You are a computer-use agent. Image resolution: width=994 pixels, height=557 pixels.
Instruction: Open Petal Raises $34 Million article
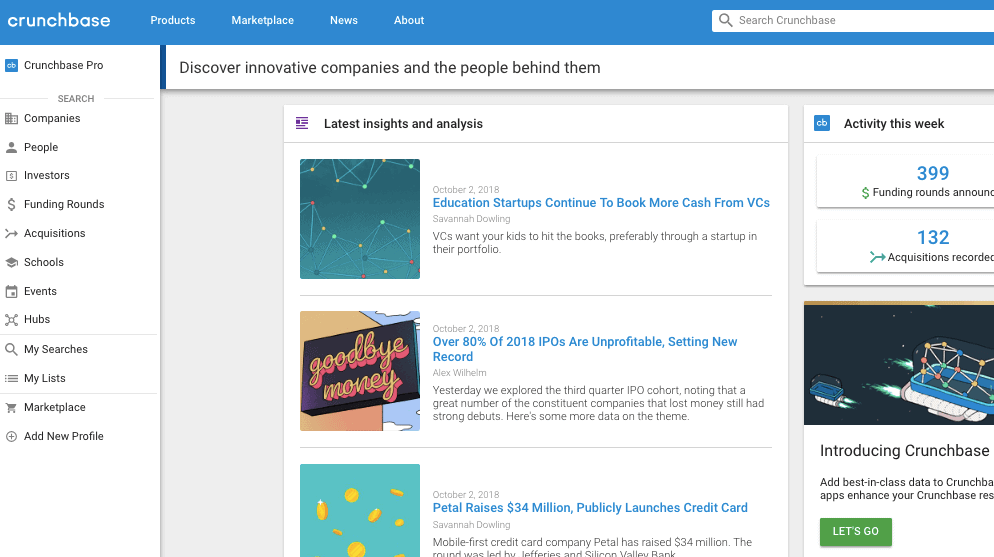(x=590, y=508)
